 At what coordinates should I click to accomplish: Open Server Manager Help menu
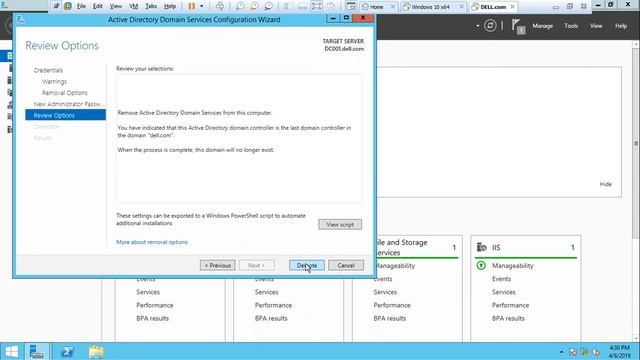click(x=621, y=26)
